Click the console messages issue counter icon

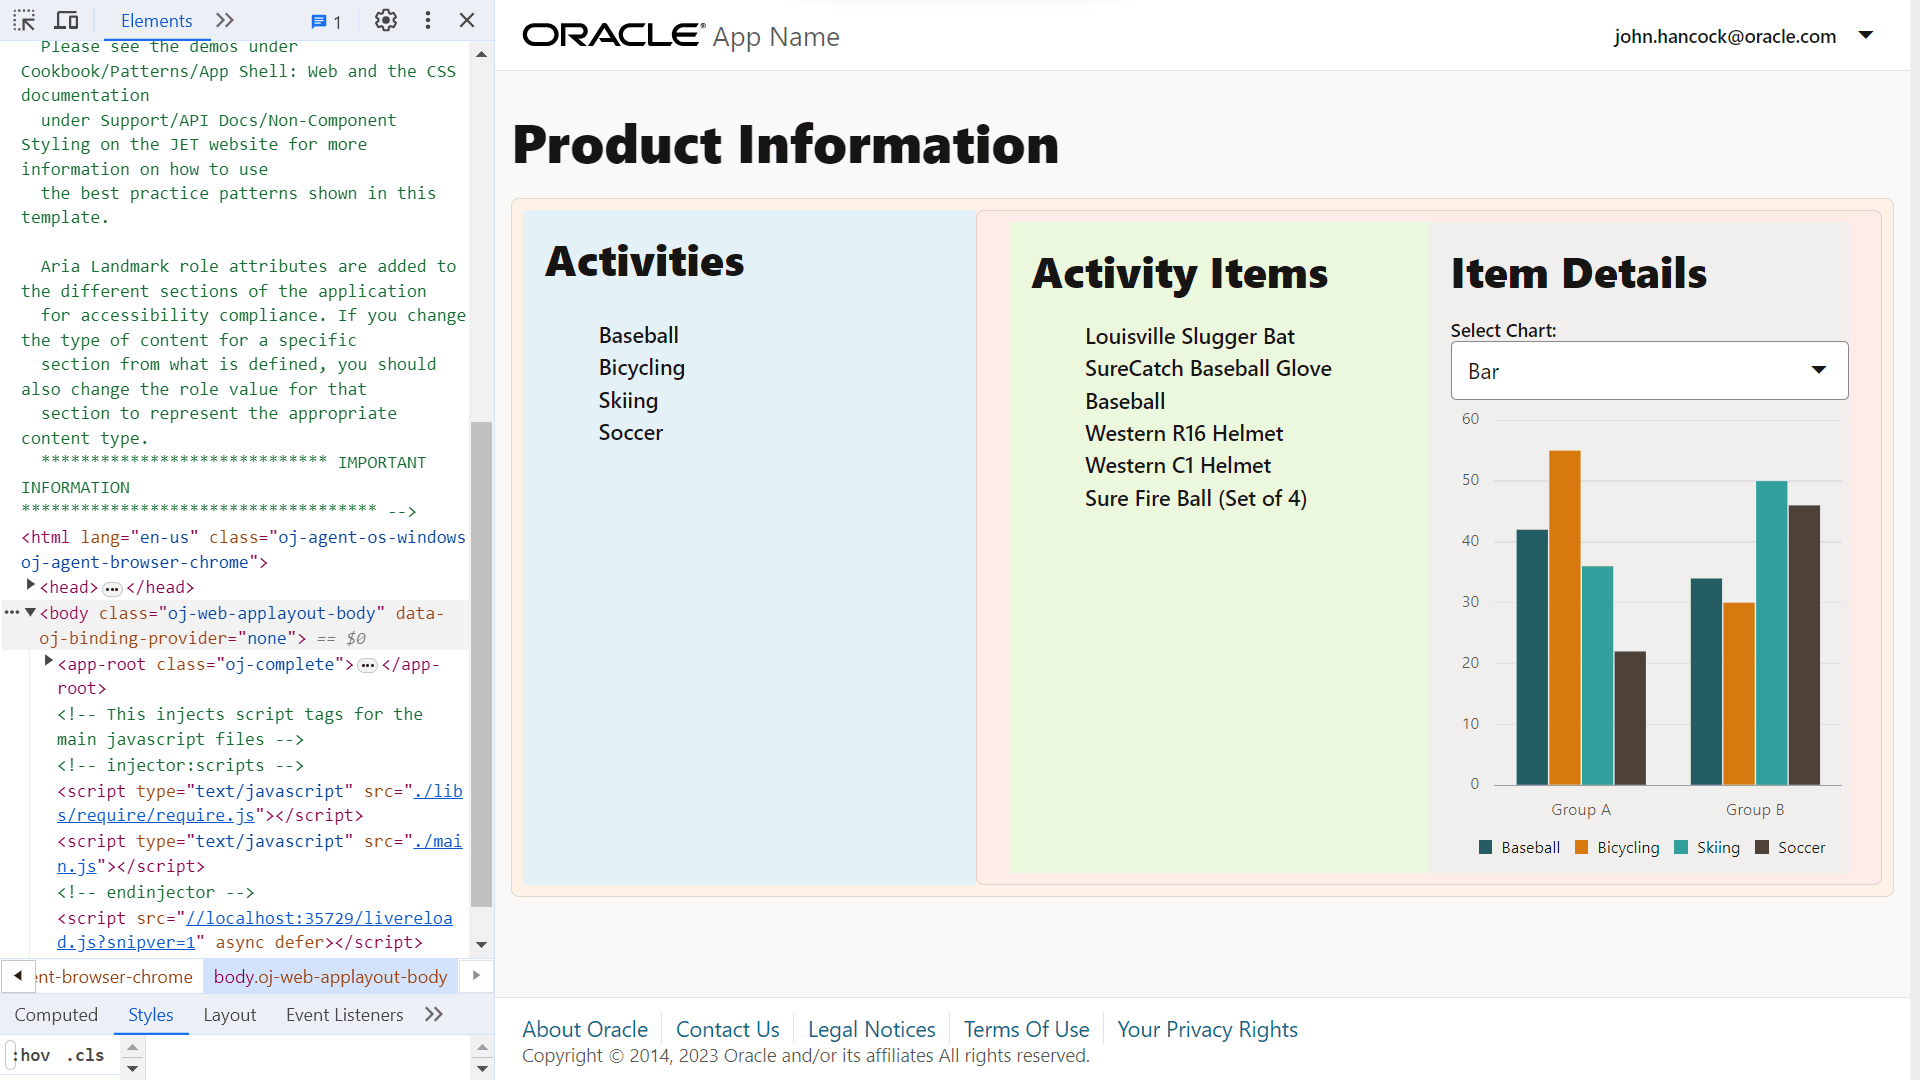tap(326, 21)
